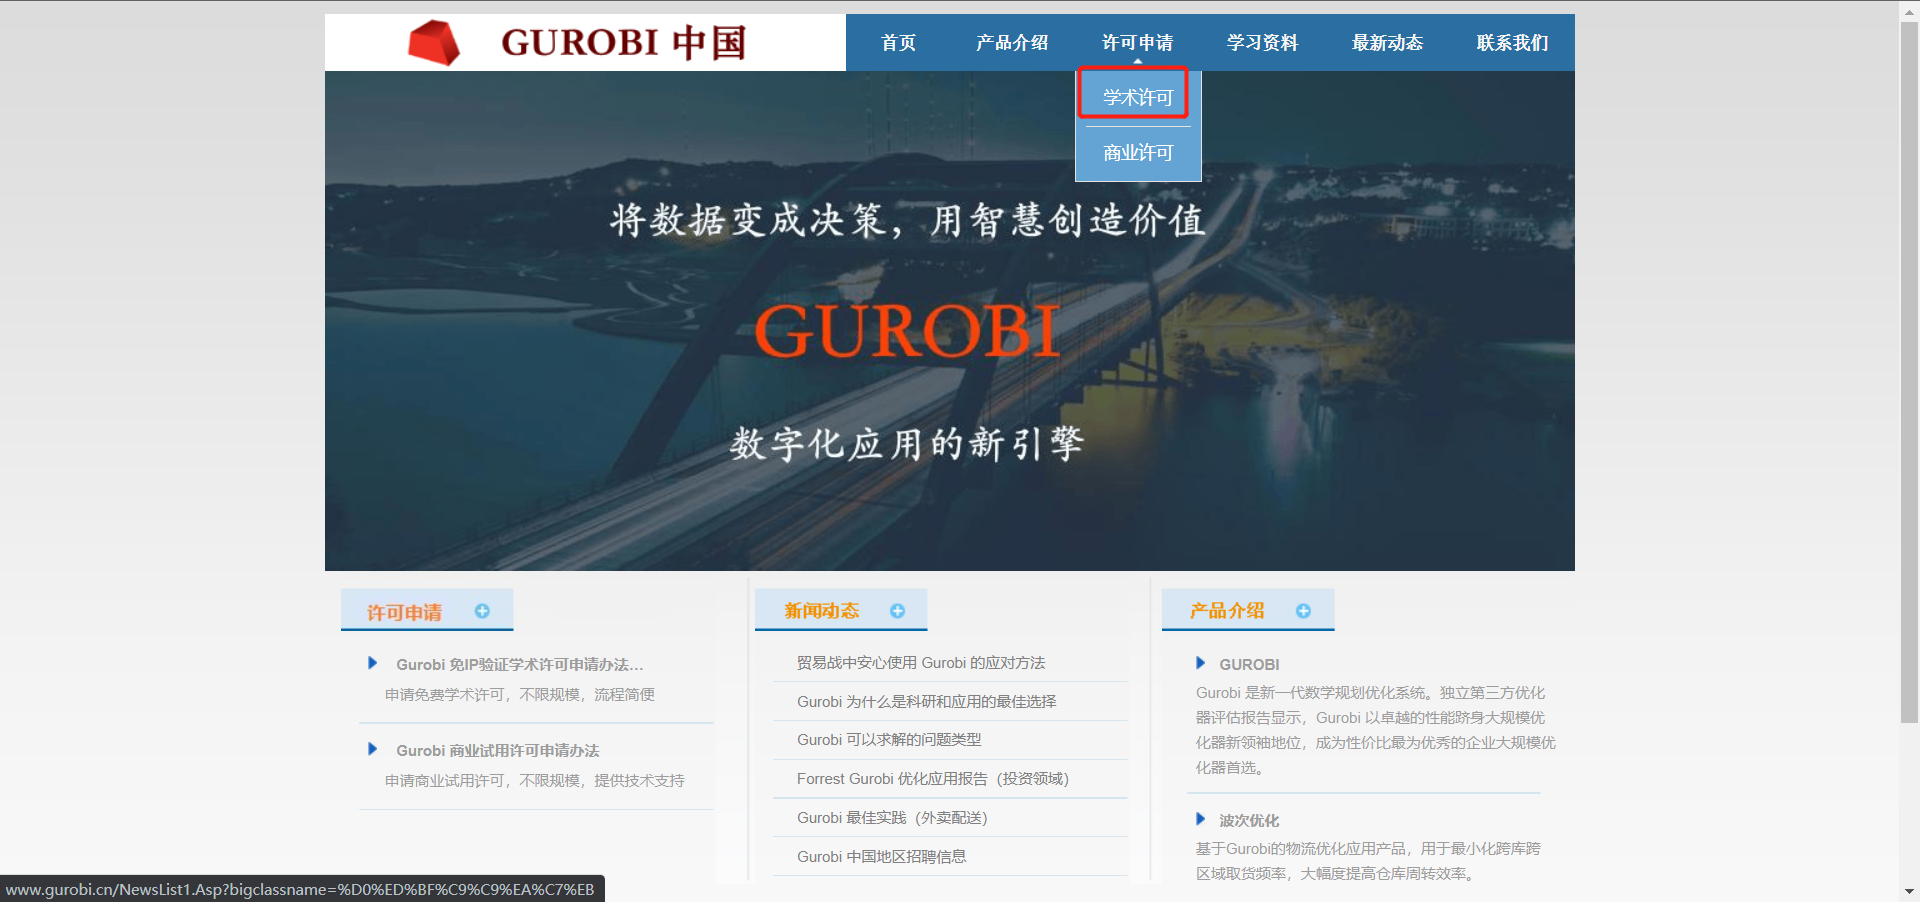
Task: Open the Gurobi 可以求解的问题类型 link
Action: tap(889, 739)
